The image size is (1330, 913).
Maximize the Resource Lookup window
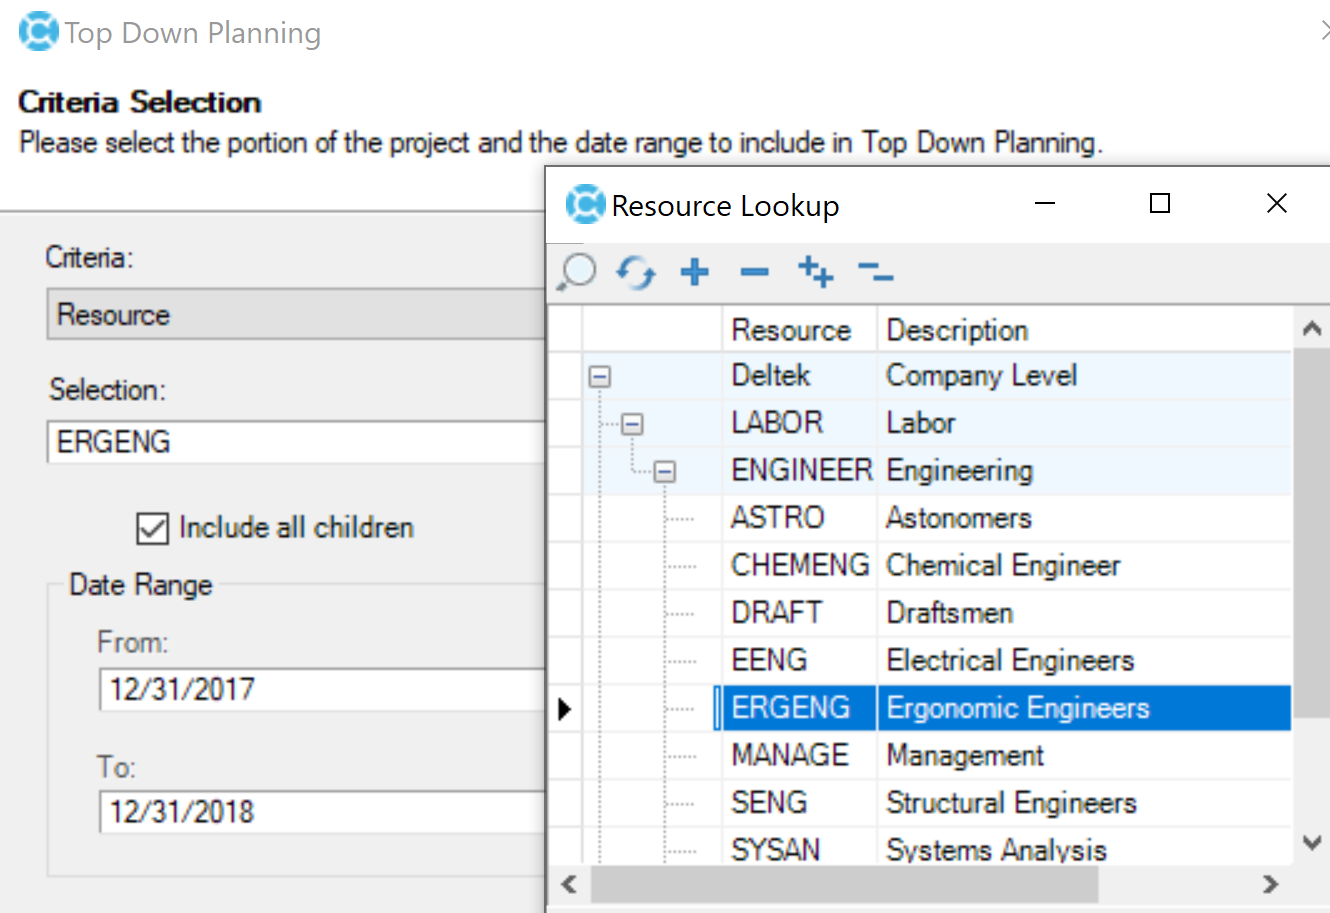1160,204
